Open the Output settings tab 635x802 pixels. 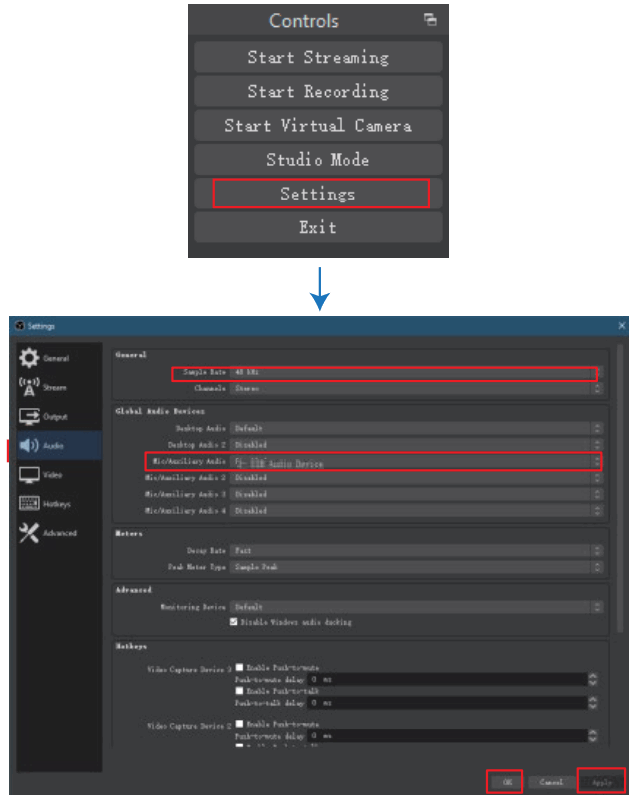click(58, 416)
